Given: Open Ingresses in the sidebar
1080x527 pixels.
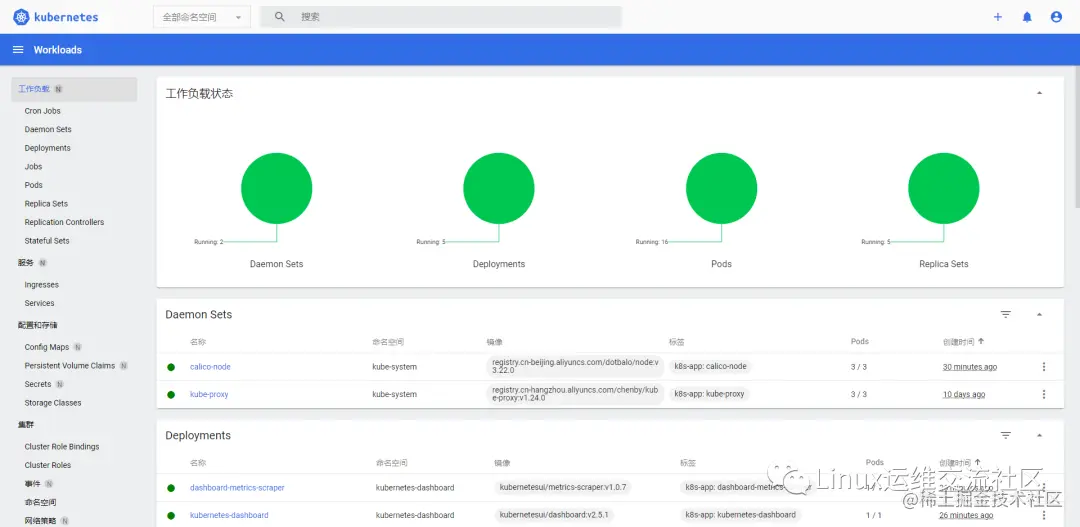Looking at the screenshot, I should [41, 285].
